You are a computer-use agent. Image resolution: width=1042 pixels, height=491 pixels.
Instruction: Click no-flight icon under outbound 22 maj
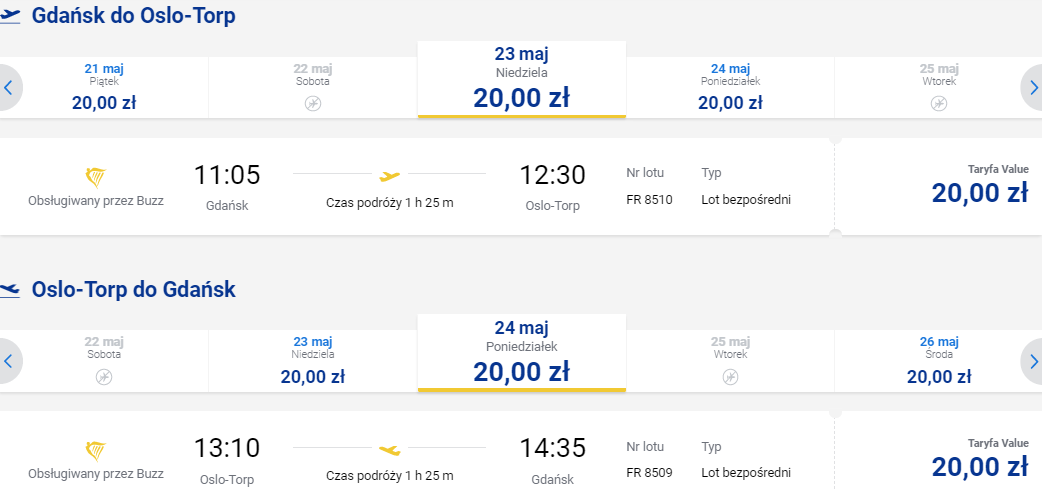pyautogui.click(x=313, y=103)
